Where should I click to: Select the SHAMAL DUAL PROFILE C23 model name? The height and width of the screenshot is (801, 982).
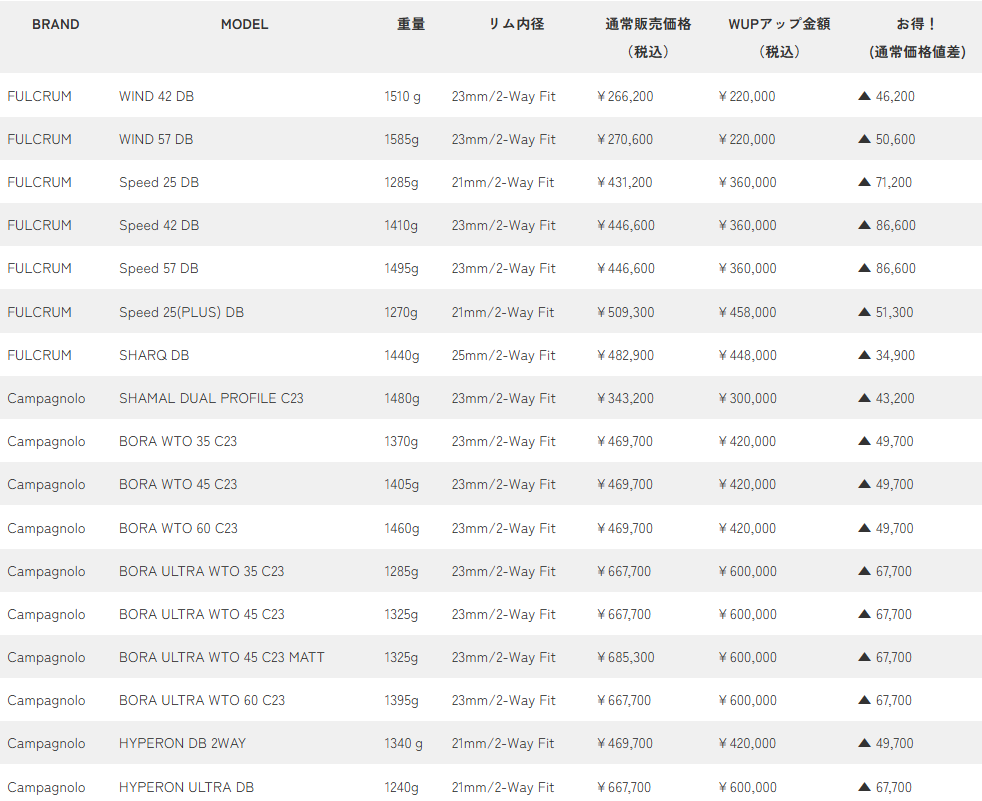pyautogui.click(x=211, y=399)
